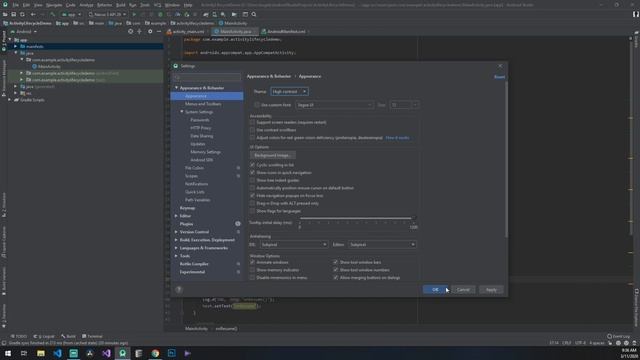The image size is (640, 360).
Task: Expand Build, Execution, Deployment category
Action: (x=176, y=240)
